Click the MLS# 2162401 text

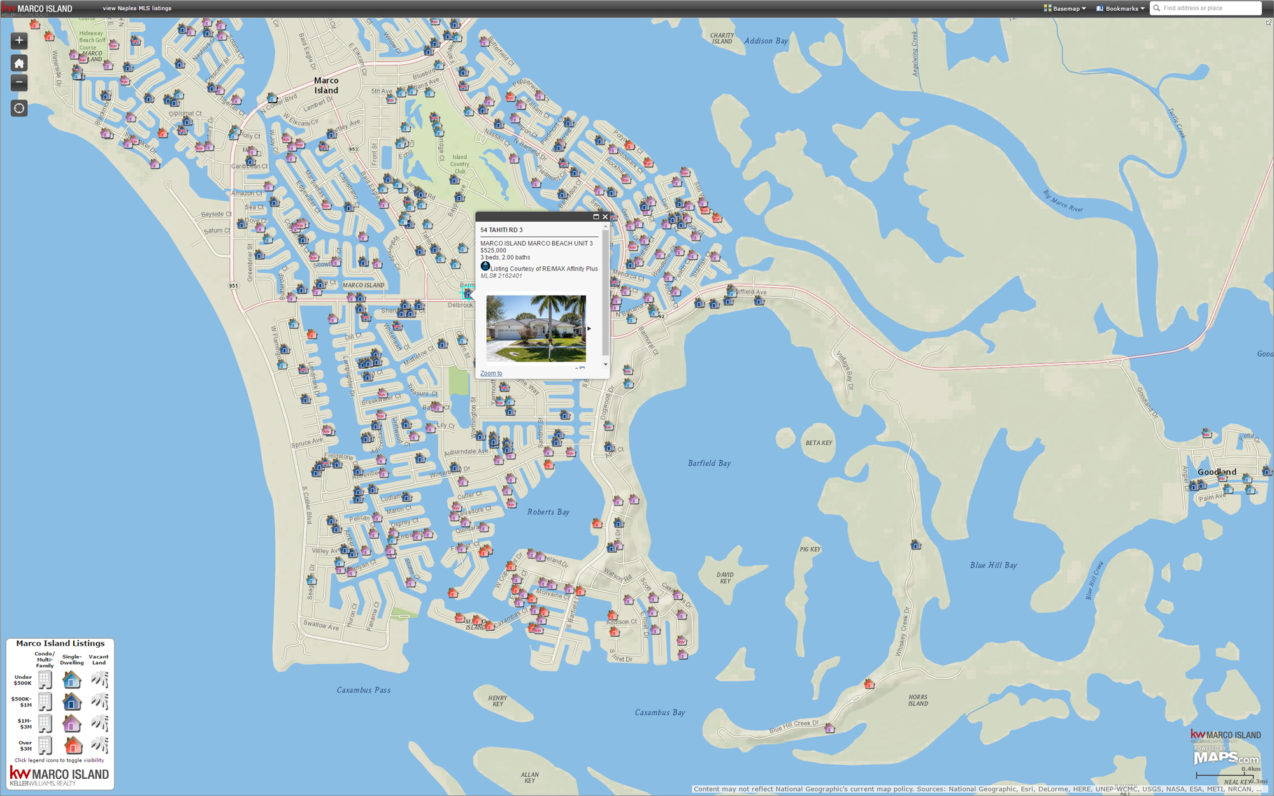501,275
